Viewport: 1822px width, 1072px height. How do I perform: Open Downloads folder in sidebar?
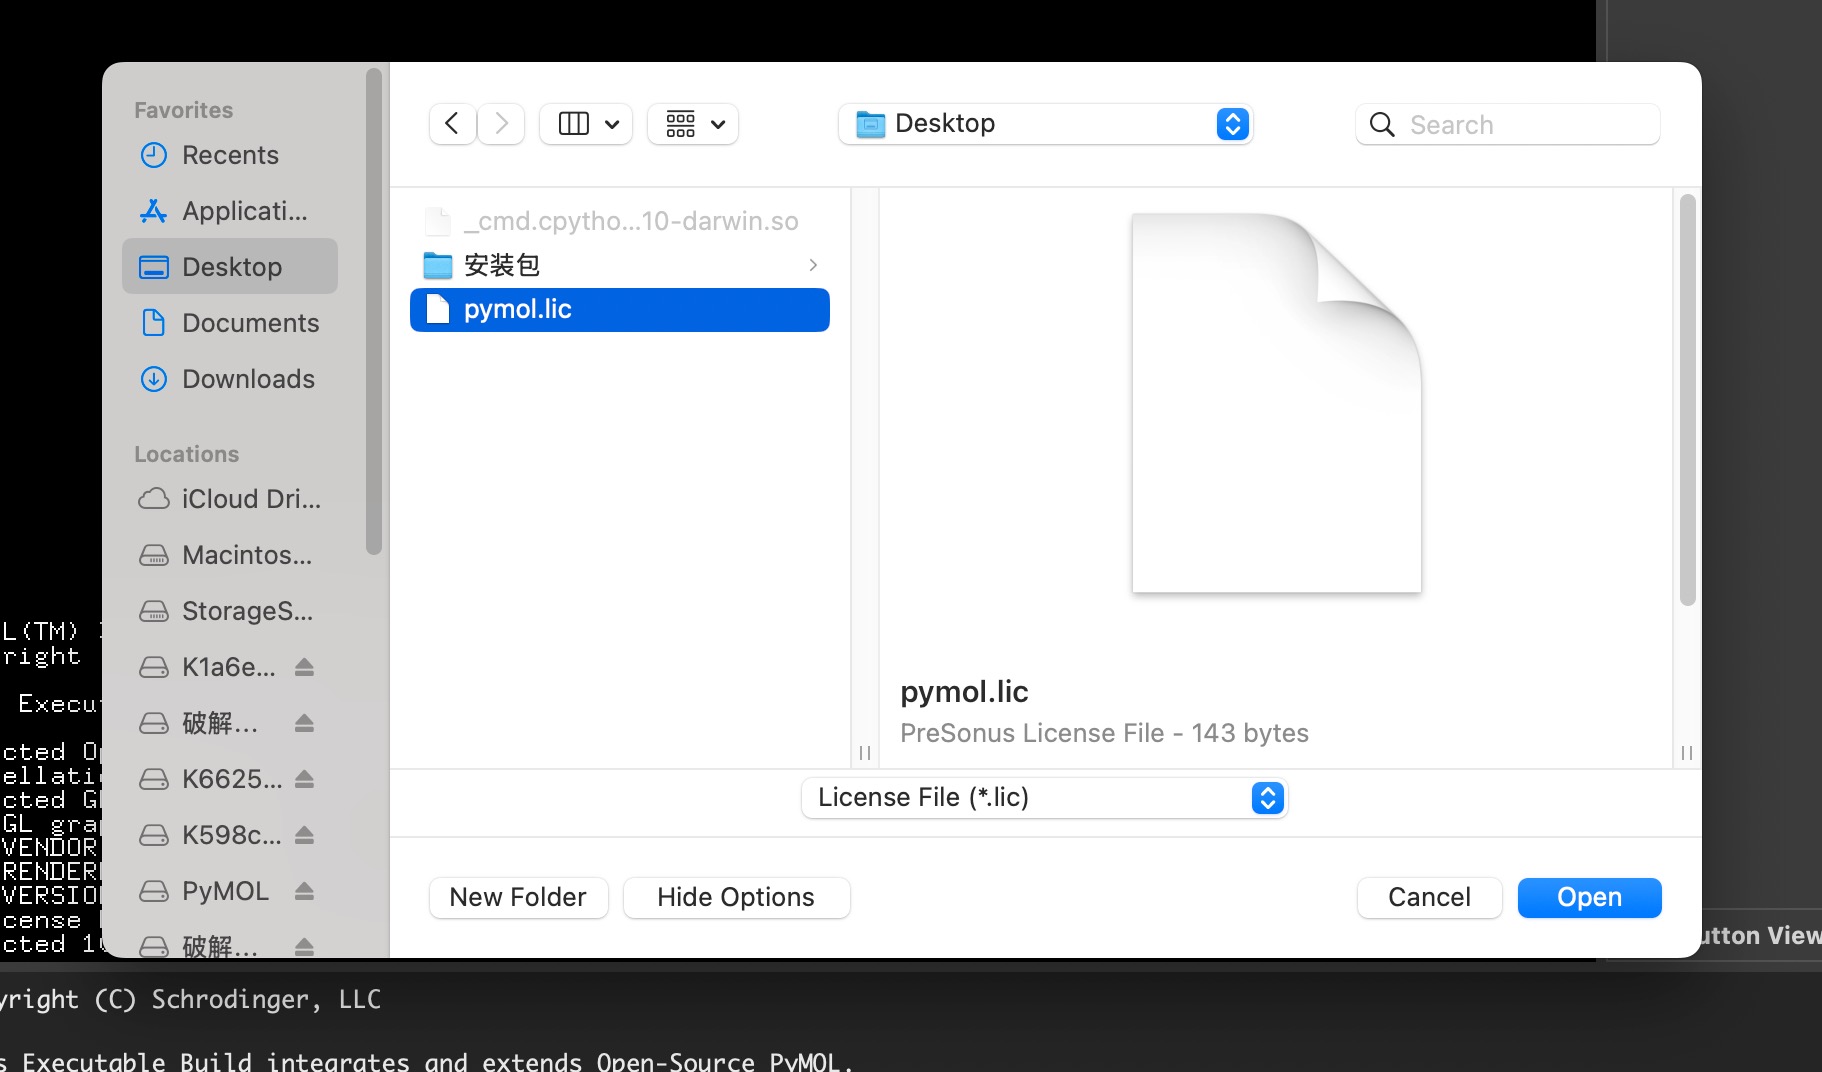pos(248,379)
